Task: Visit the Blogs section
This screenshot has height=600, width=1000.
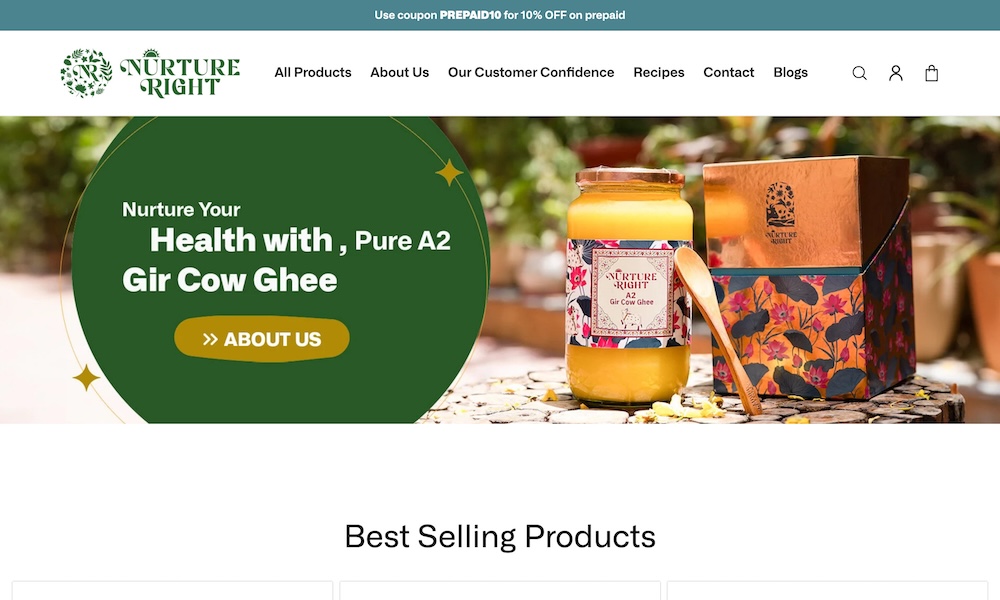Action: (790, 73)
